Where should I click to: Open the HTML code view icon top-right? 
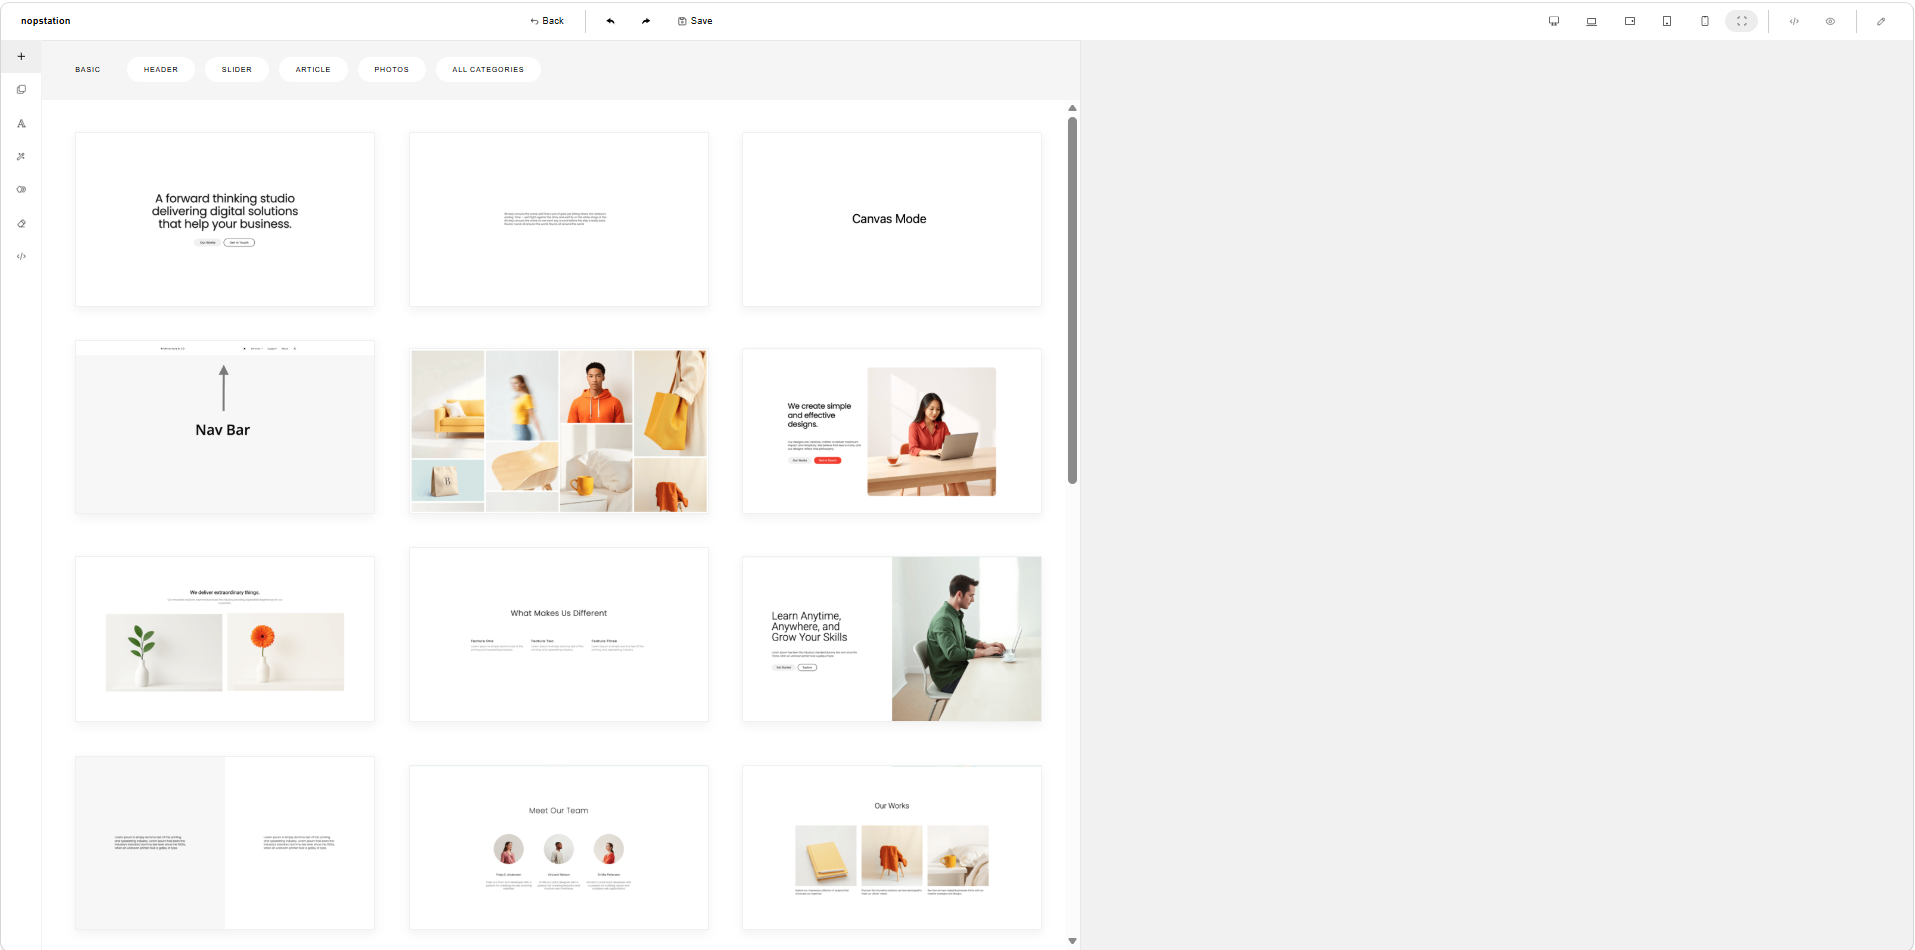1794,21
